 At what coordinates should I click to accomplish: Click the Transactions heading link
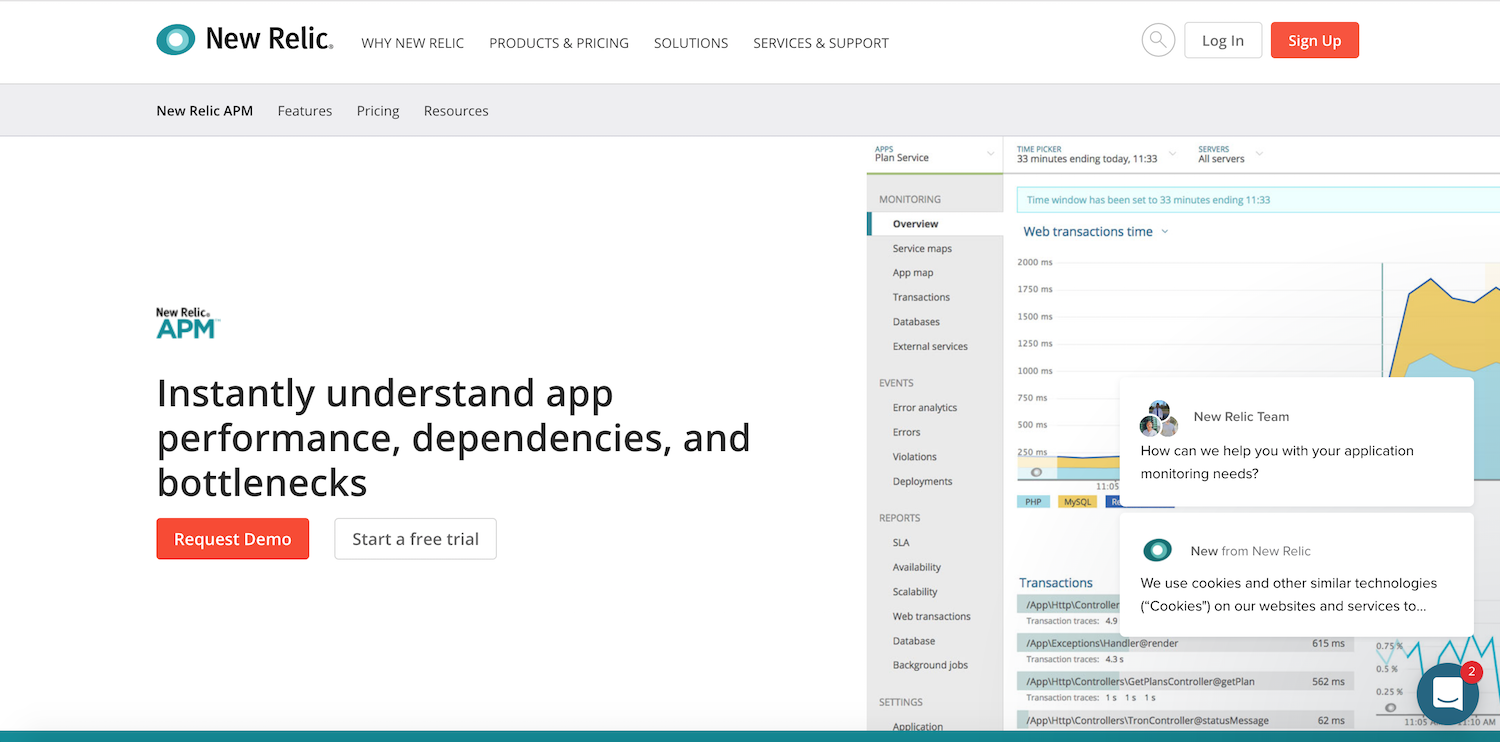1056,583
